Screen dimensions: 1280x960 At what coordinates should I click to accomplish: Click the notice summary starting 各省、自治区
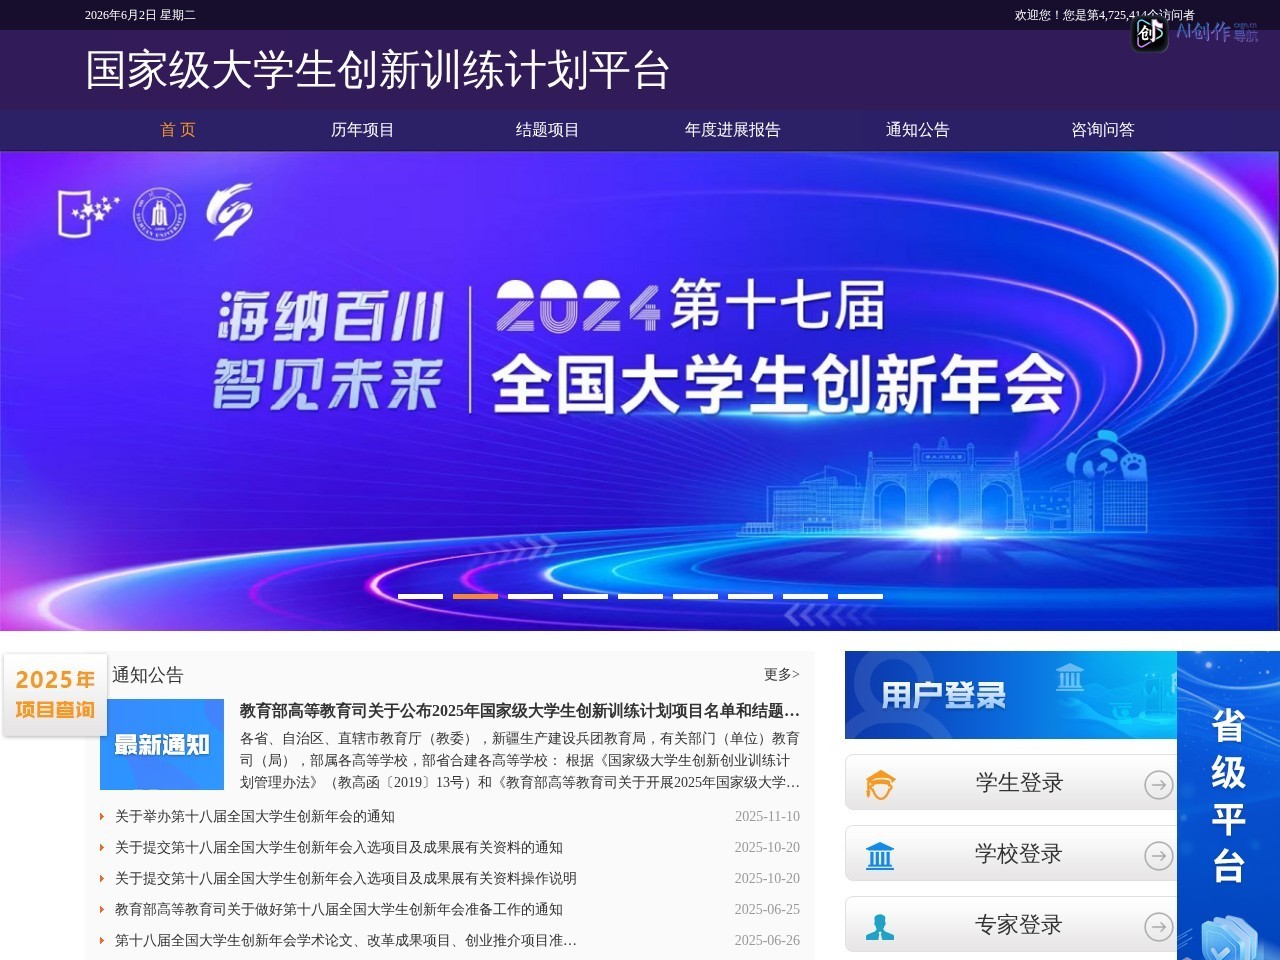click(520, 760)
